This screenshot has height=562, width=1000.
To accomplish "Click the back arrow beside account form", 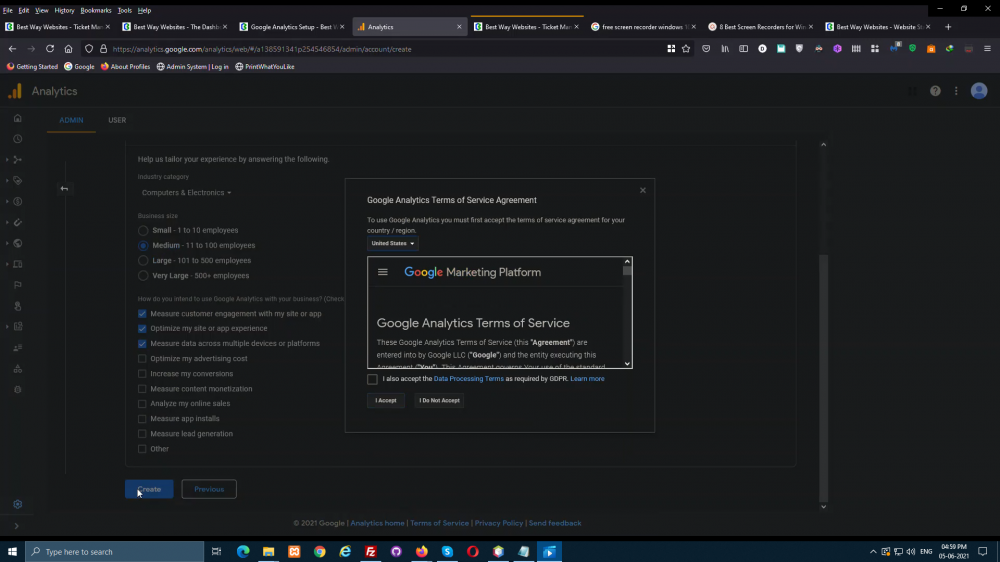I will pyautogui.click(x=64, y=188).
